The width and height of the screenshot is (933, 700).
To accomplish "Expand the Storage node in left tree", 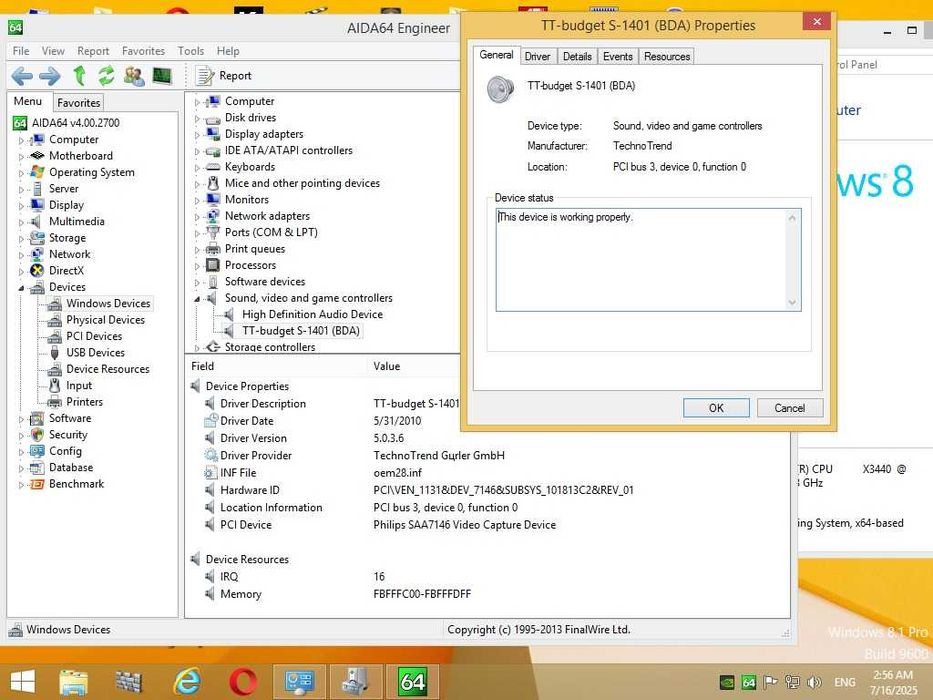I will [x=21, y=239].
